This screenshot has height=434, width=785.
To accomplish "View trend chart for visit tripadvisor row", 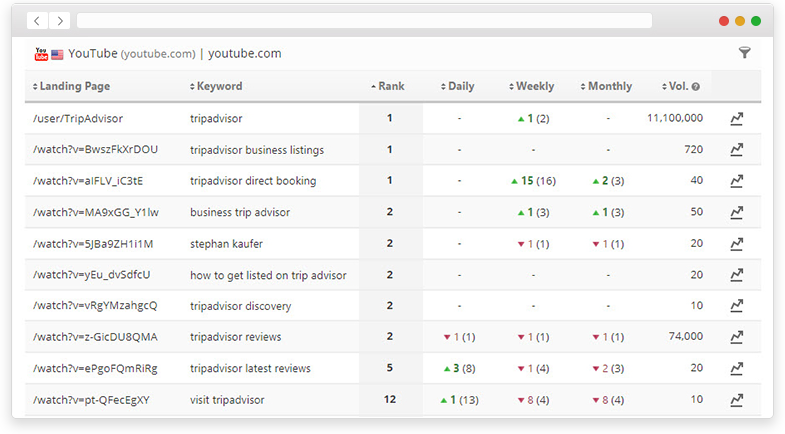I will (737, 400).
